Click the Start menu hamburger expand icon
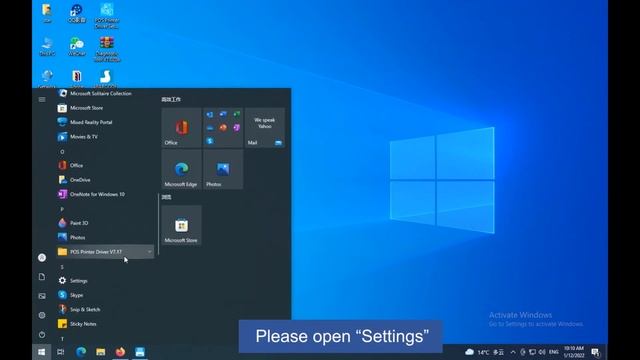 pos(42,100)
